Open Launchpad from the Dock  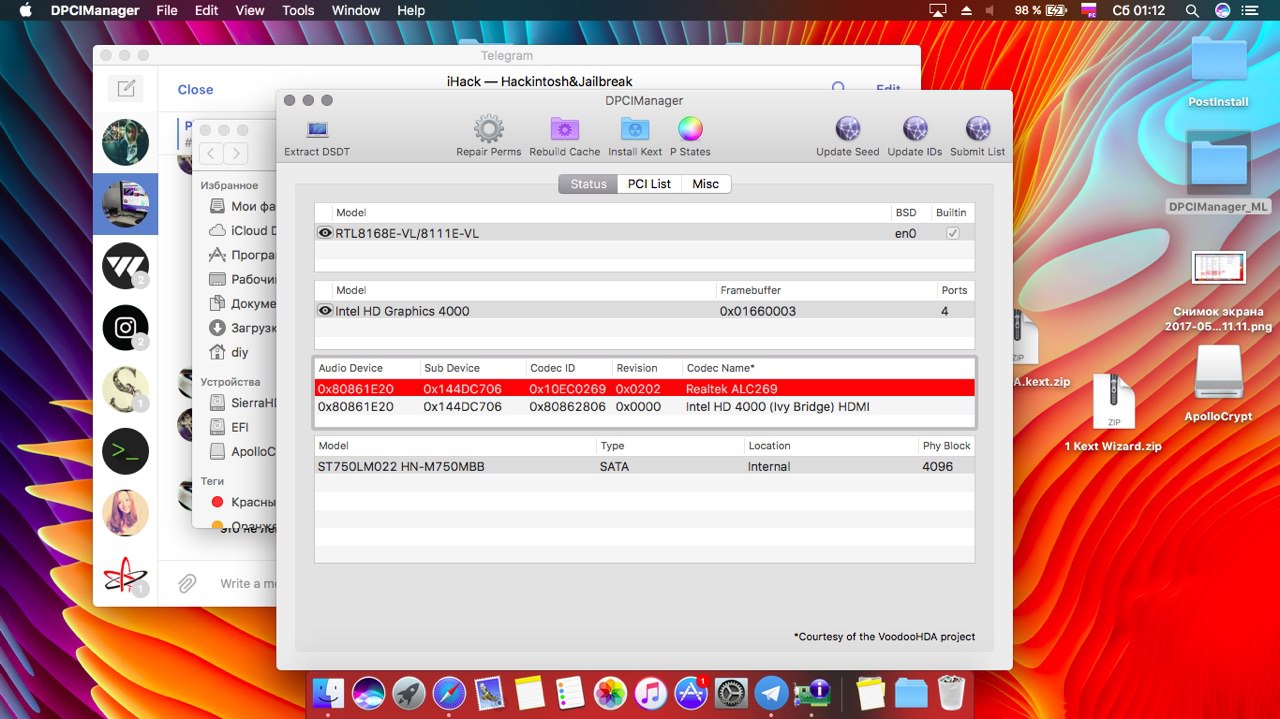point(409,693)
